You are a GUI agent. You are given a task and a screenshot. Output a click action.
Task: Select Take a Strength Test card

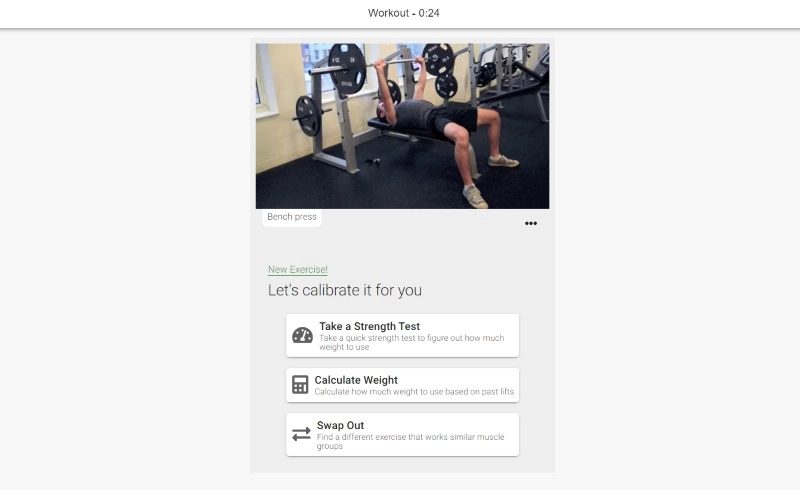coord(403,335)
